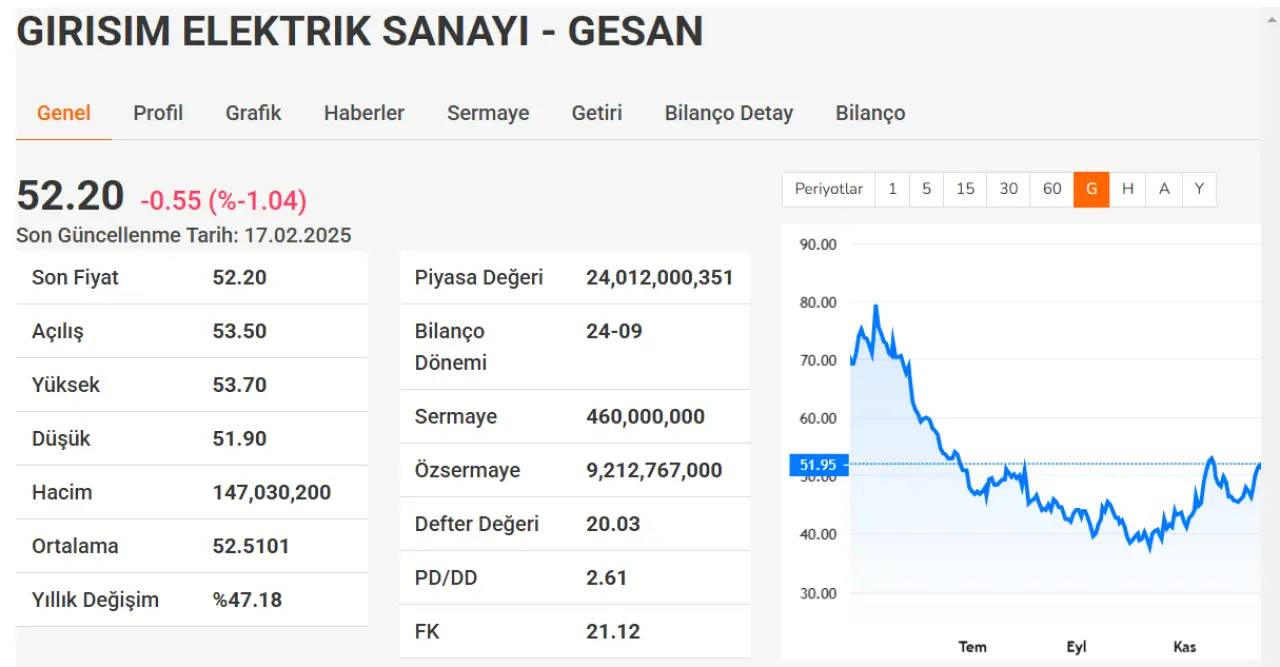Open the Haberler tab
The width and height of the screenshot is (1280, 667).
click(364, 113)
